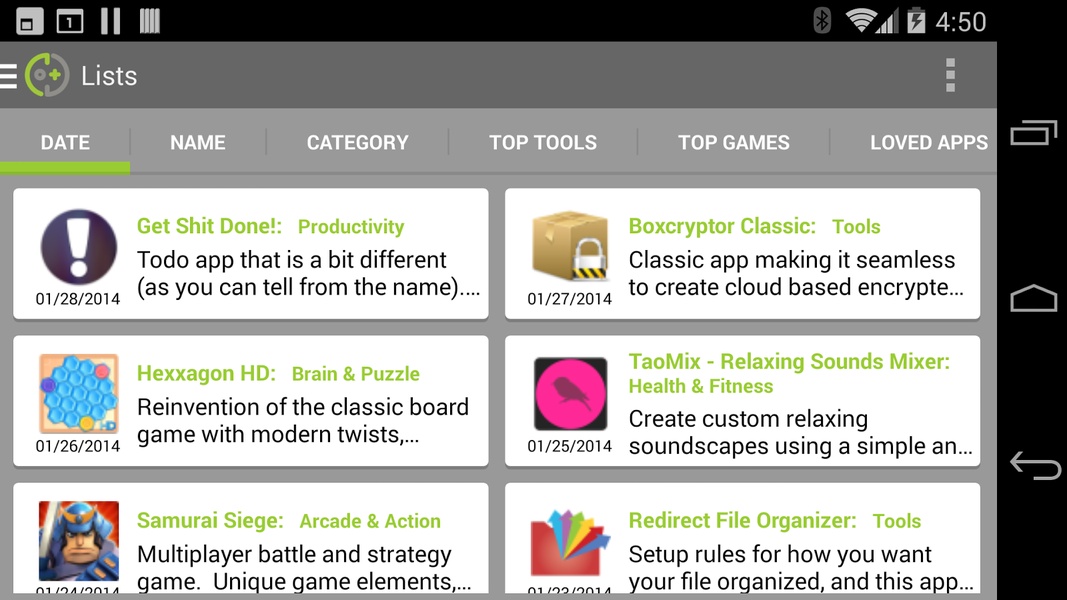Tap the Health & Fitness category label
Image resolution: width=1067 pixels, height=600 pixels.
point(701,386)
